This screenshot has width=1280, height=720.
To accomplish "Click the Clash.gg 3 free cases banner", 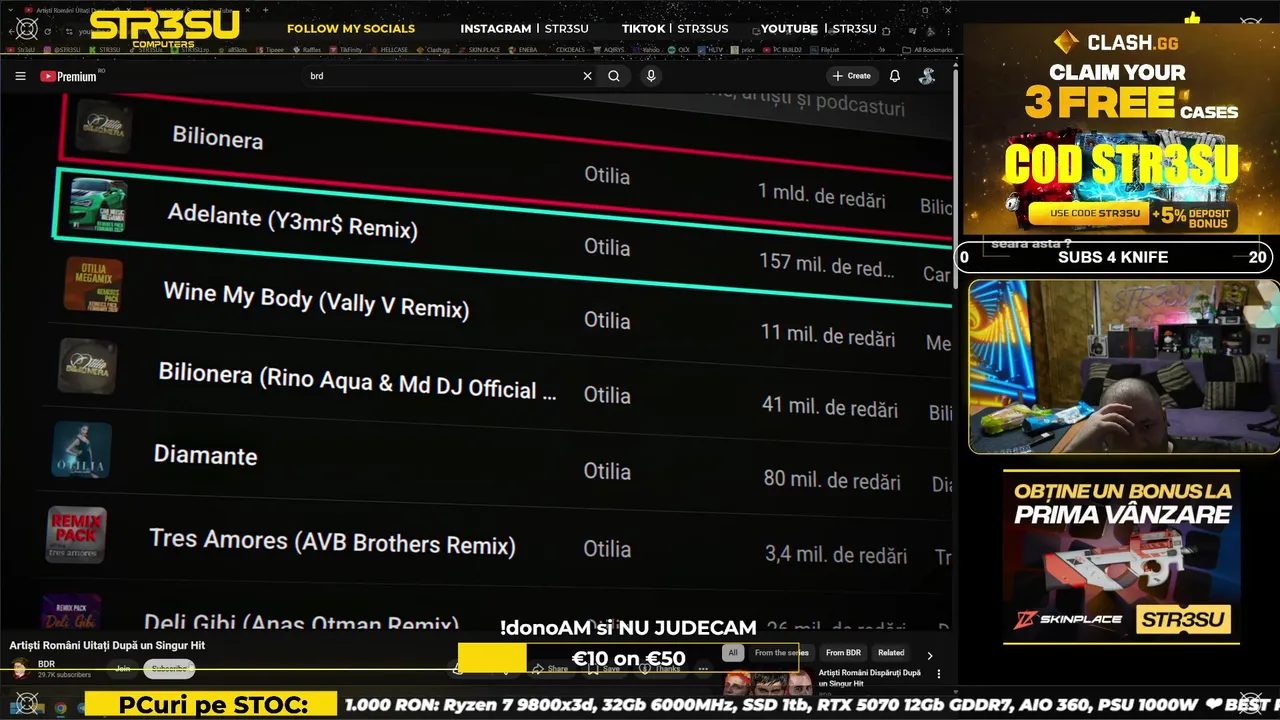I will coord(1121,130).
